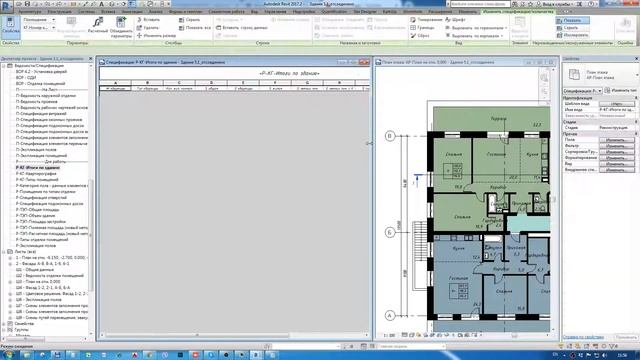Image resolution: width=640 pixels, height=360 pixels.
Task: Open the Вставка ribbon tab
Action: [108, 12]
